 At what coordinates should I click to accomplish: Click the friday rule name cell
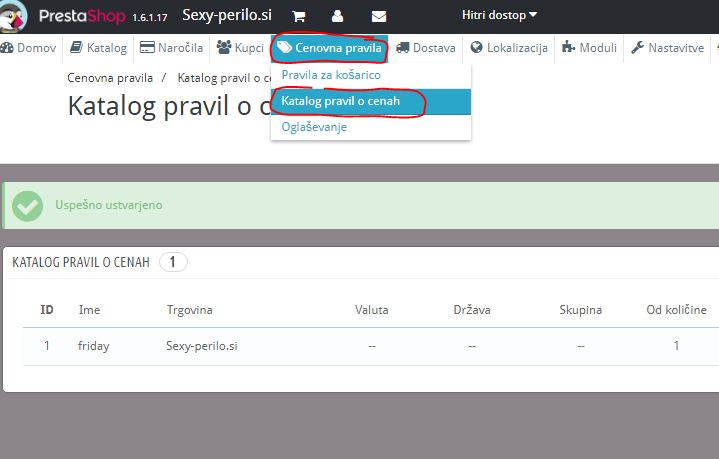point(94,346)
